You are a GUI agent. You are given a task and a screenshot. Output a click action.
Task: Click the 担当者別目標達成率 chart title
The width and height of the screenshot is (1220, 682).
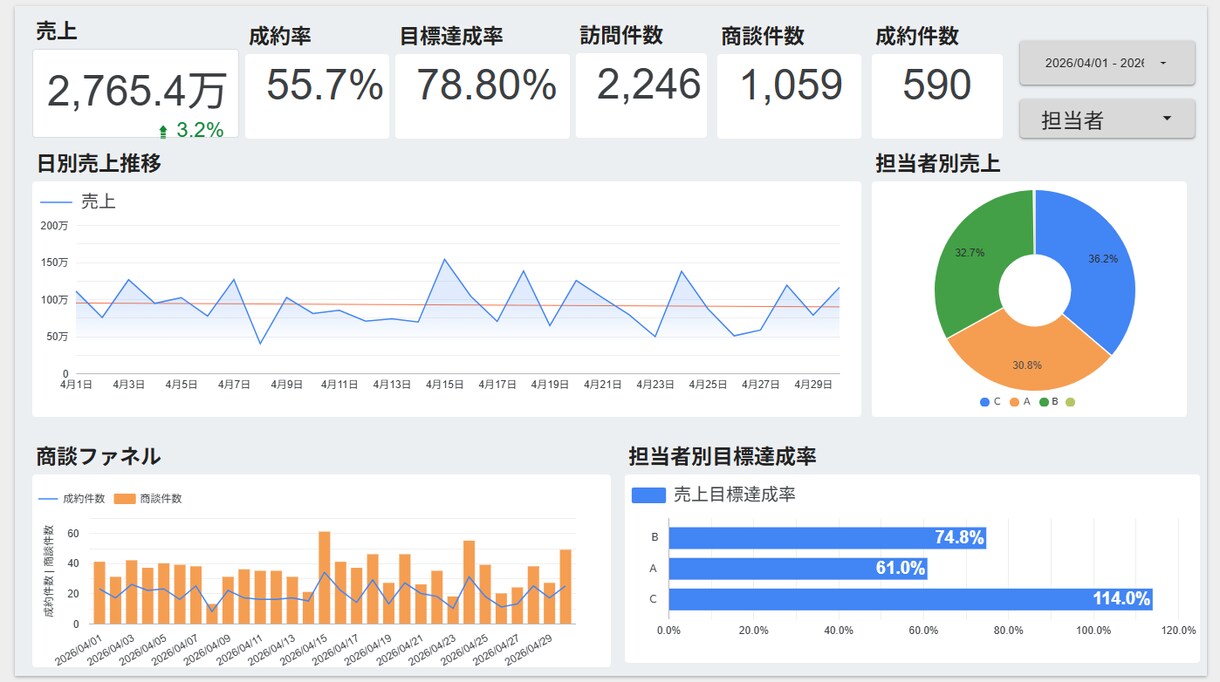[722, 456]
